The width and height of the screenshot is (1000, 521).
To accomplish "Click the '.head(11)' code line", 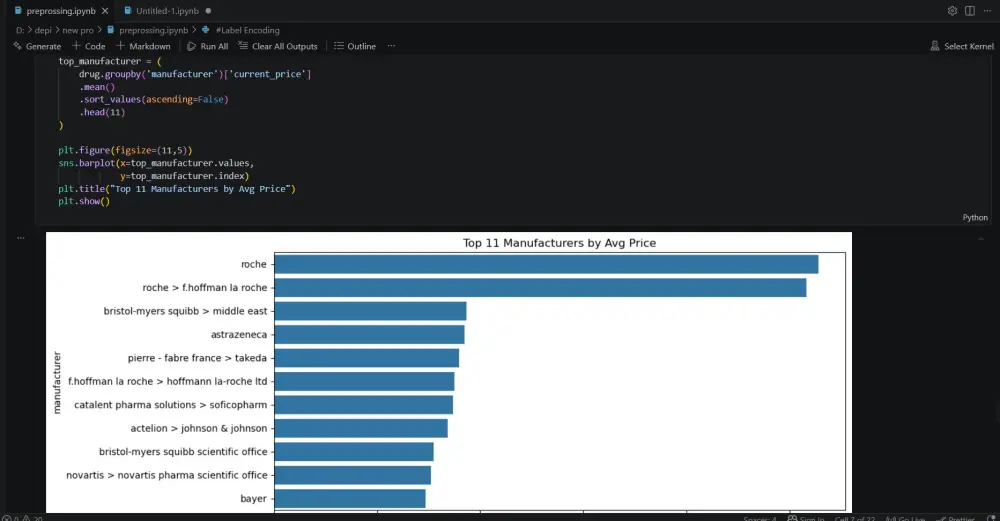I will click(102, 112).
